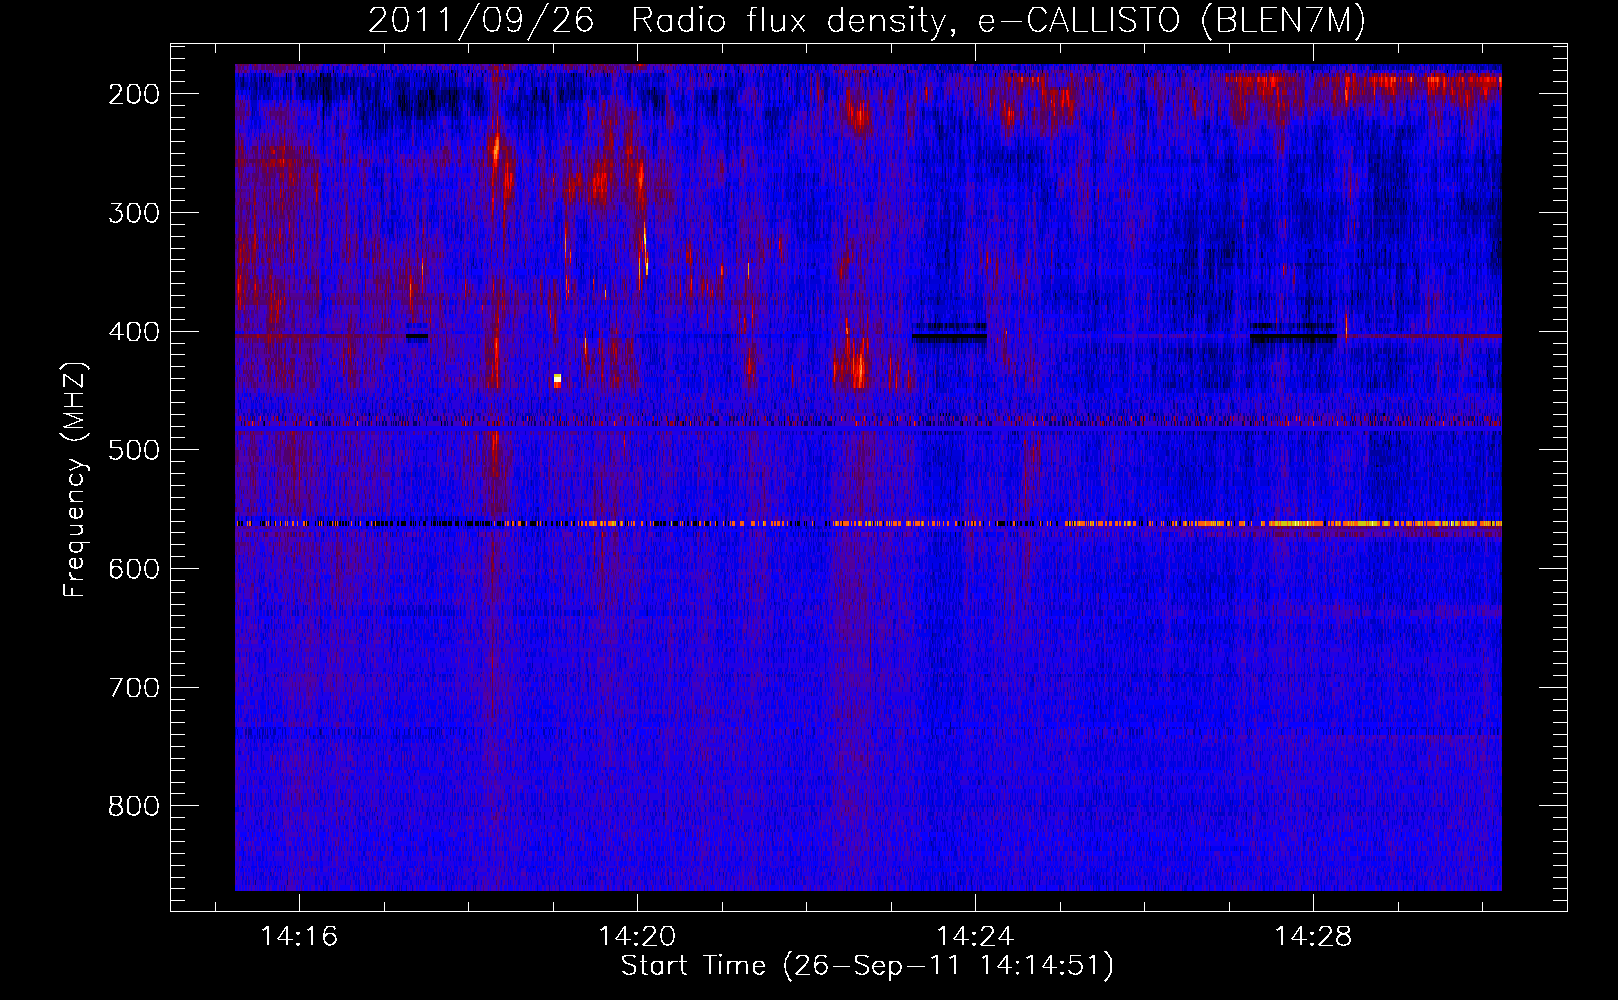Click the 'Start Time (26-Sep-11 14:14:51)' axis label
Image resolution: width=1618 pixels, height=1000 pixels.
coord(867,966)
